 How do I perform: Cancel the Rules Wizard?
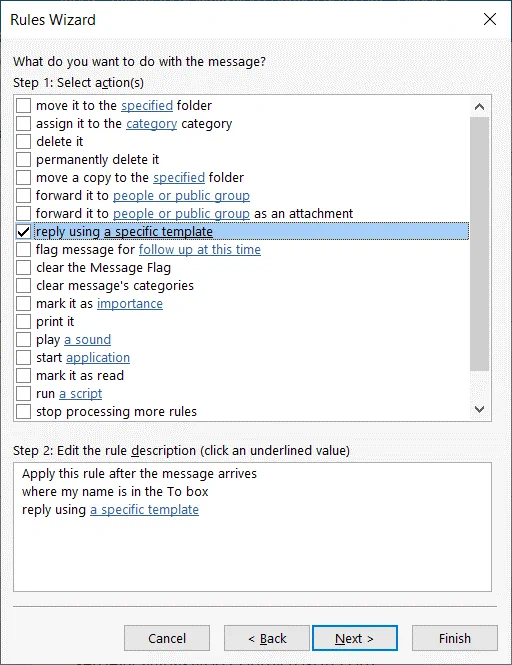167,638
